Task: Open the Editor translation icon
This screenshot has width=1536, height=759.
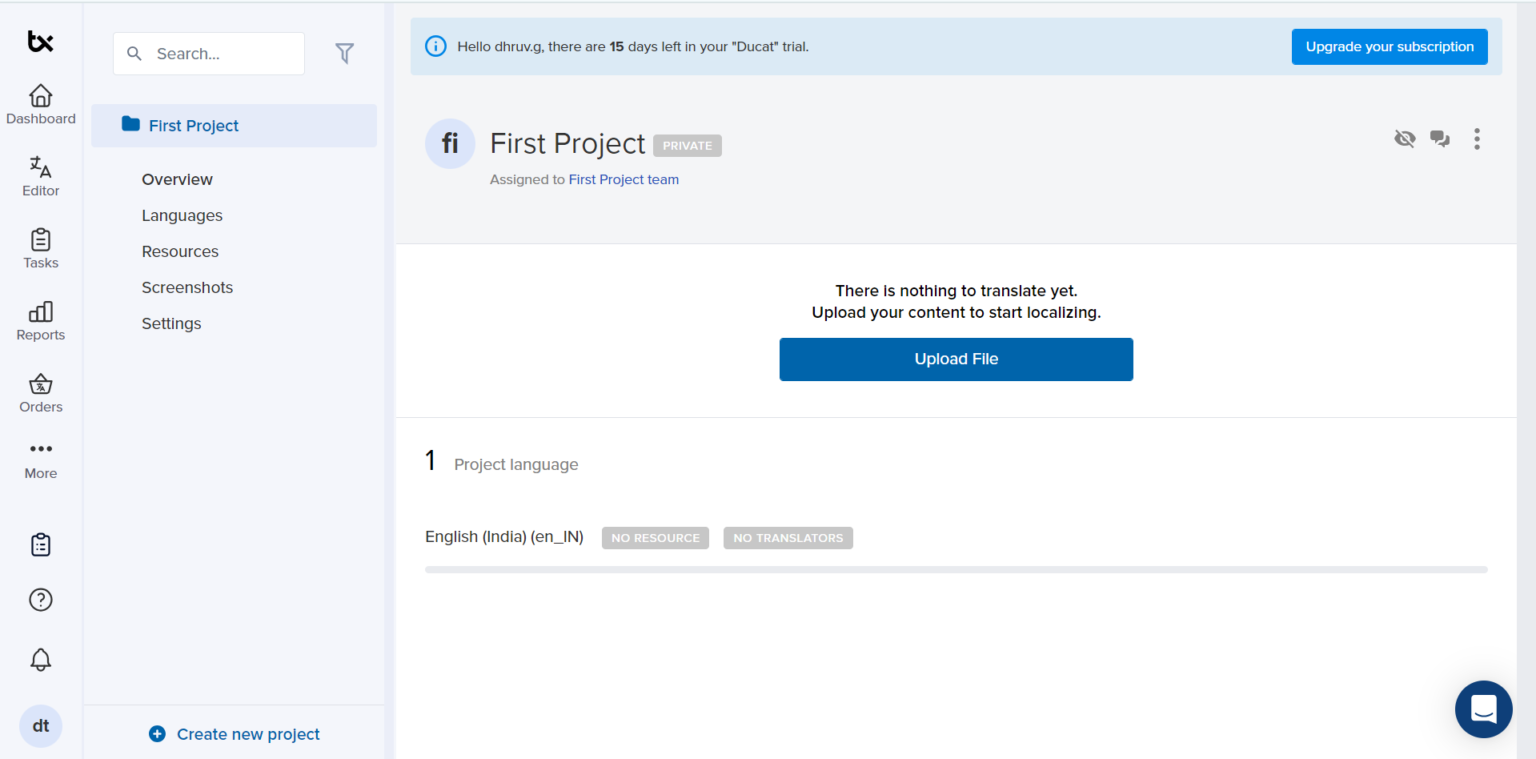Action: pyautogui.click(x=40, y=168)
